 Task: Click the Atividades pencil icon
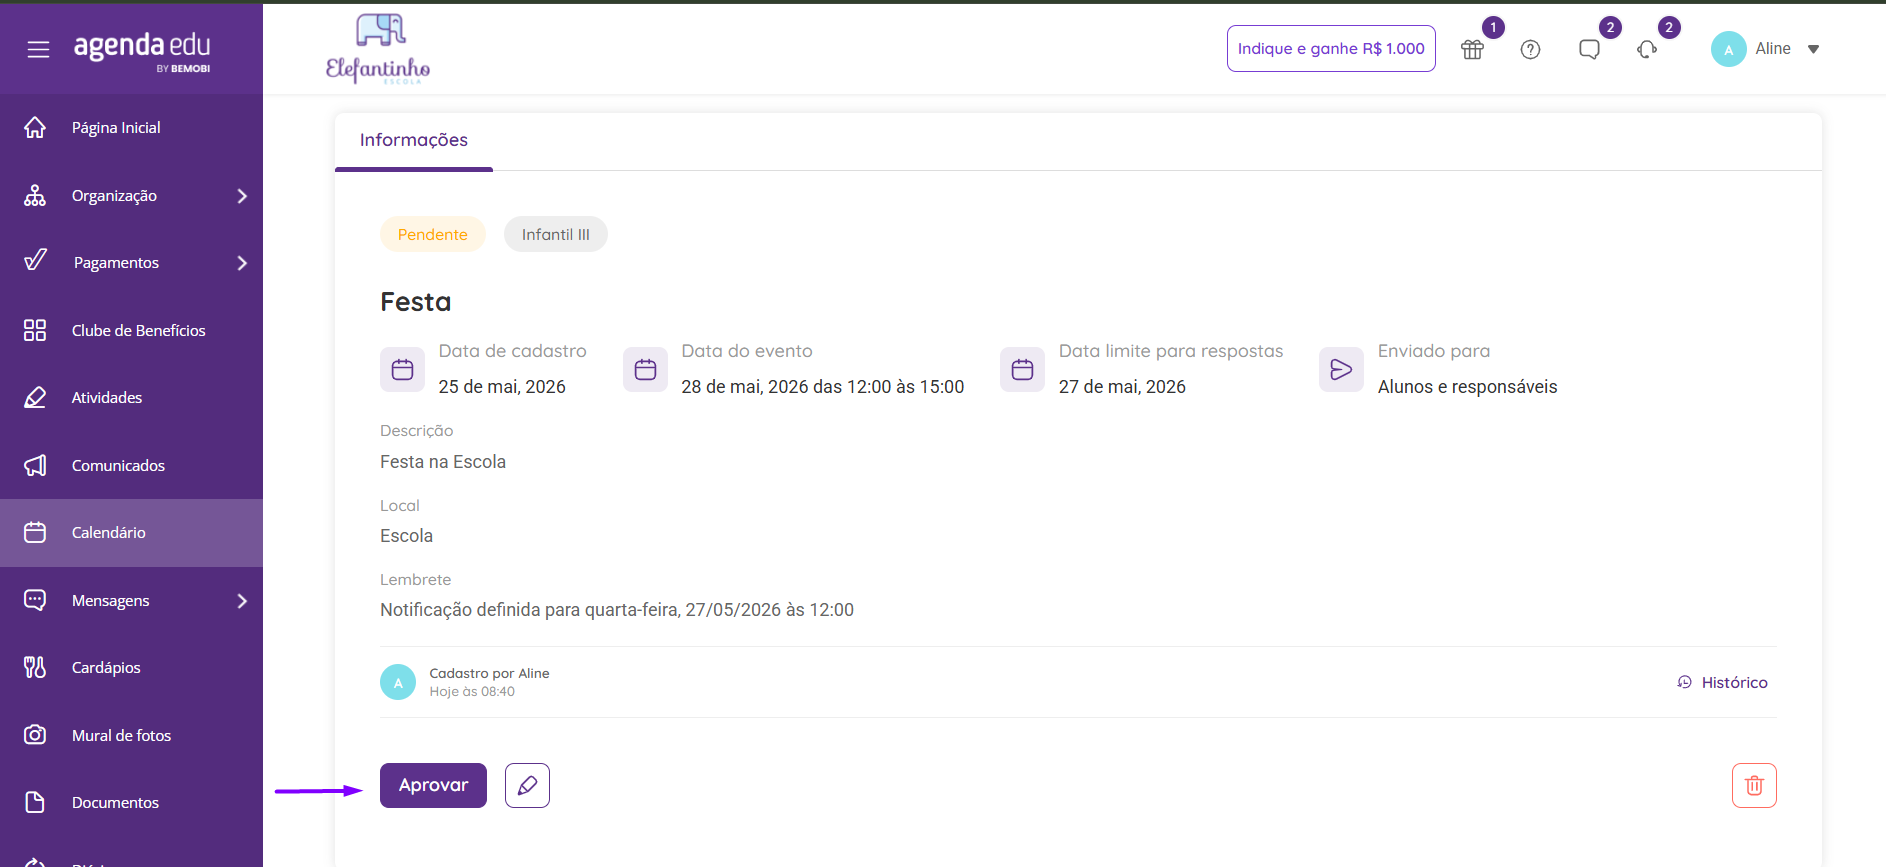(x=35, y=397)
